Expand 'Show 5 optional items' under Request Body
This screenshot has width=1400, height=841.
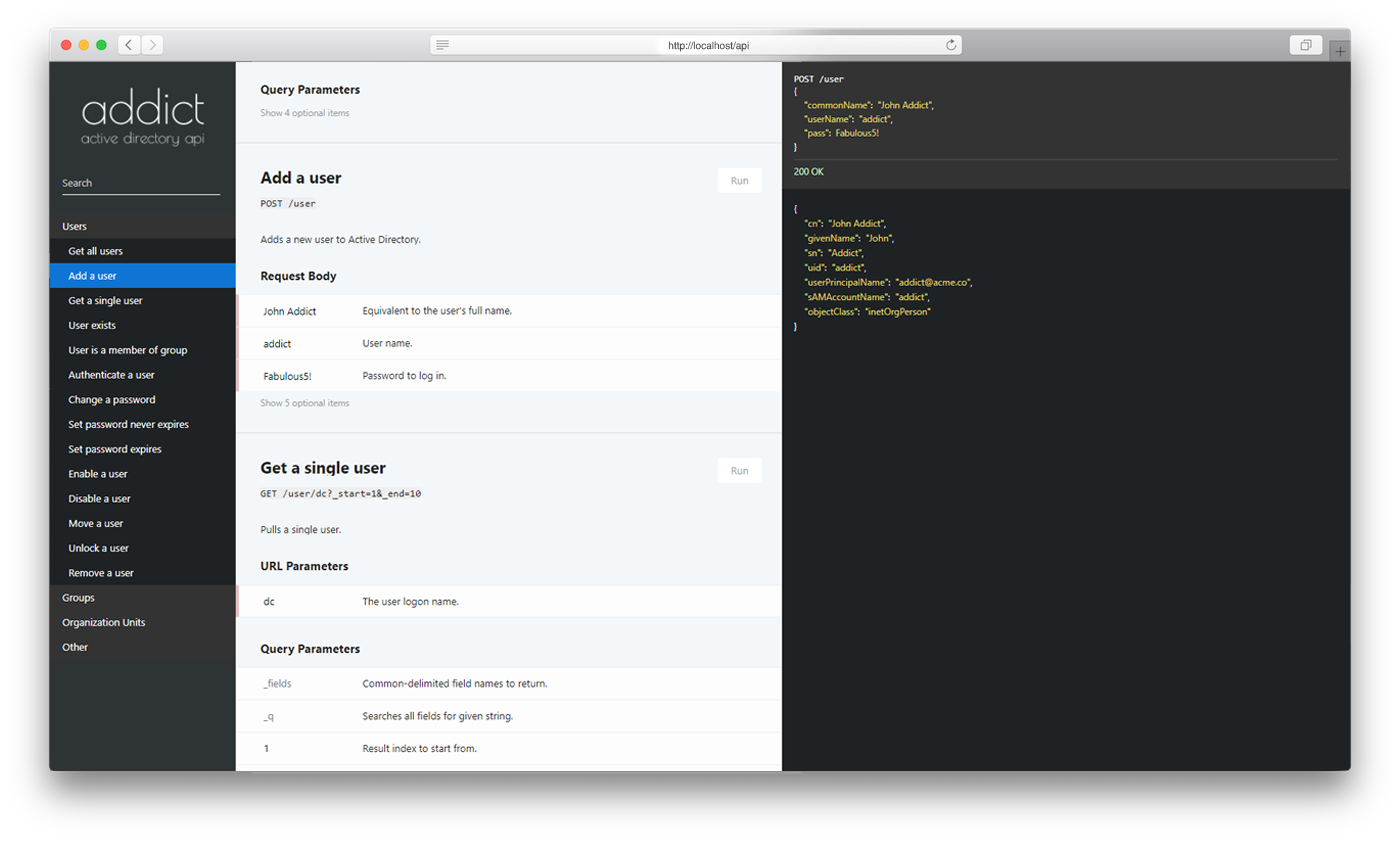[304, 401]
